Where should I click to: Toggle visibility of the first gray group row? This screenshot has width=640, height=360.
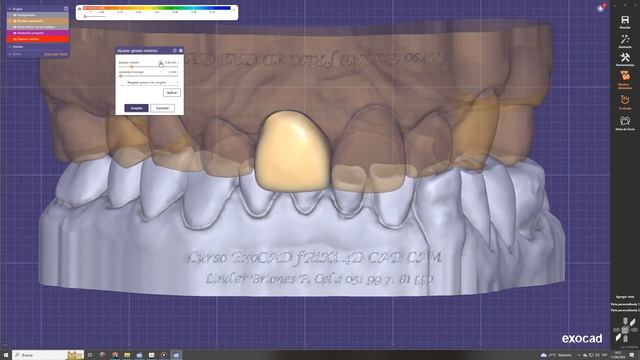(x=15, y=15)
